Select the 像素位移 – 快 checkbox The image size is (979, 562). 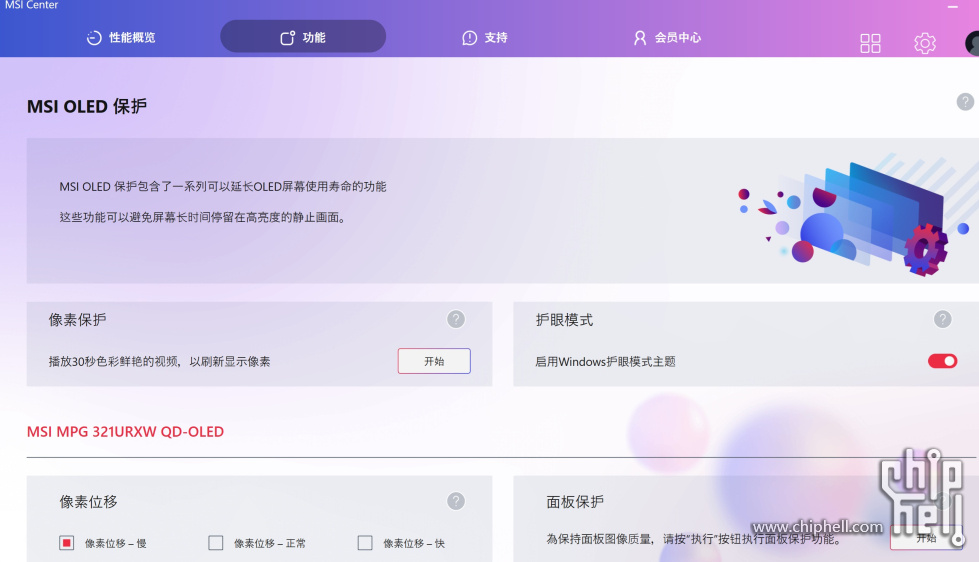point(365,543)
